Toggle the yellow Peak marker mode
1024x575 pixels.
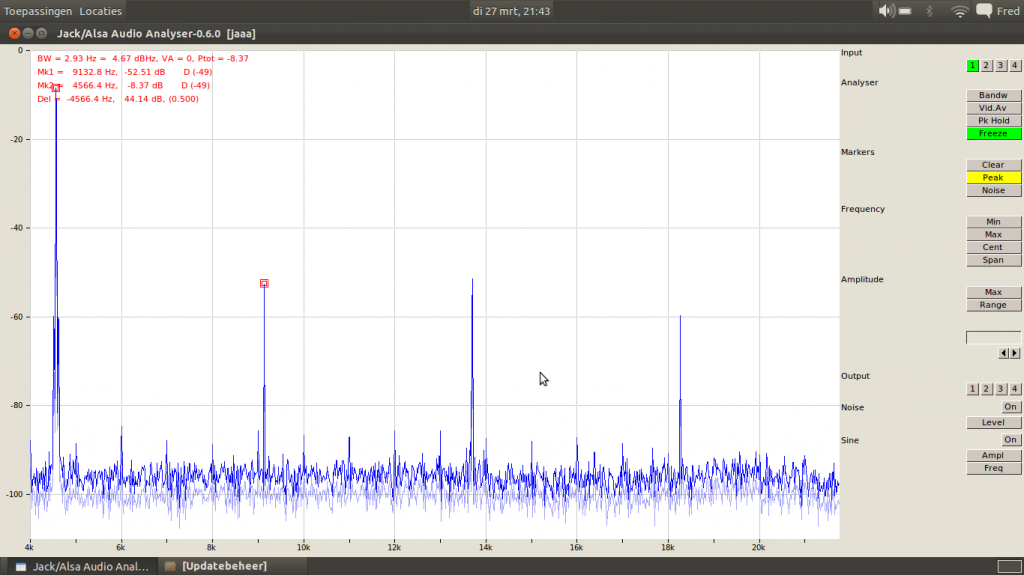point(993,178)
